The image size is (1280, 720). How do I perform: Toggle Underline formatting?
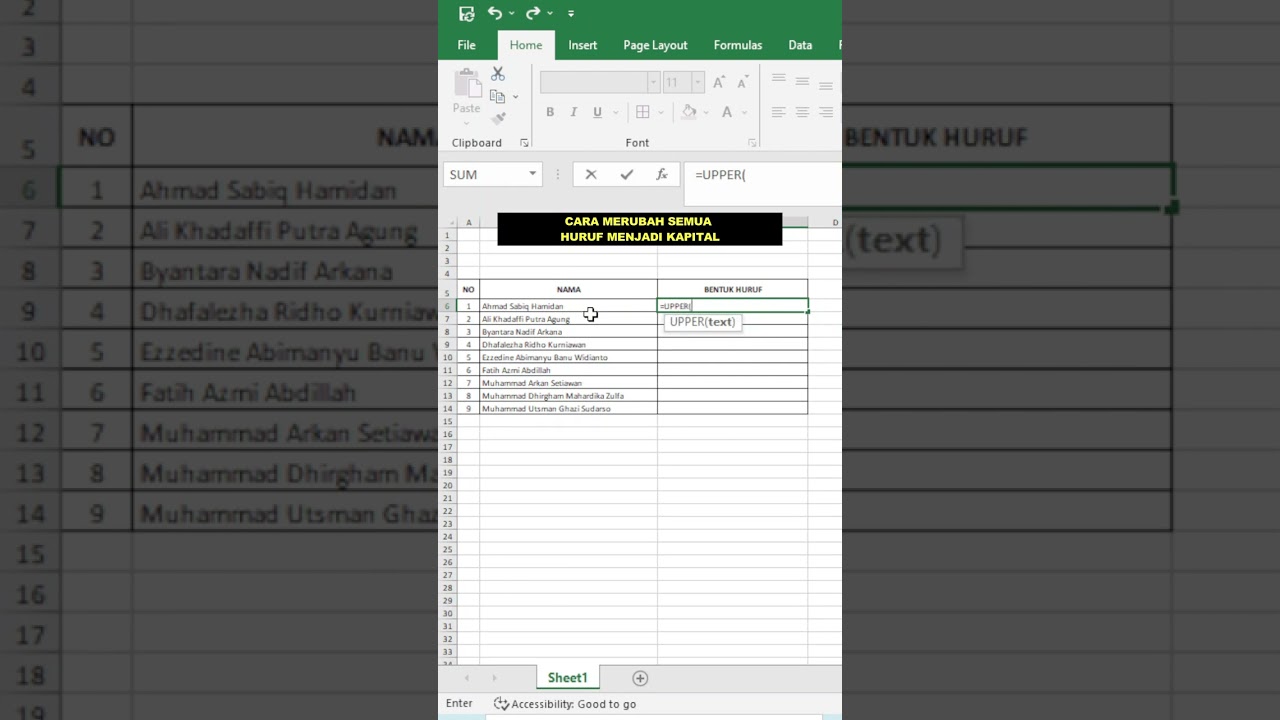[x=597, y=112]
